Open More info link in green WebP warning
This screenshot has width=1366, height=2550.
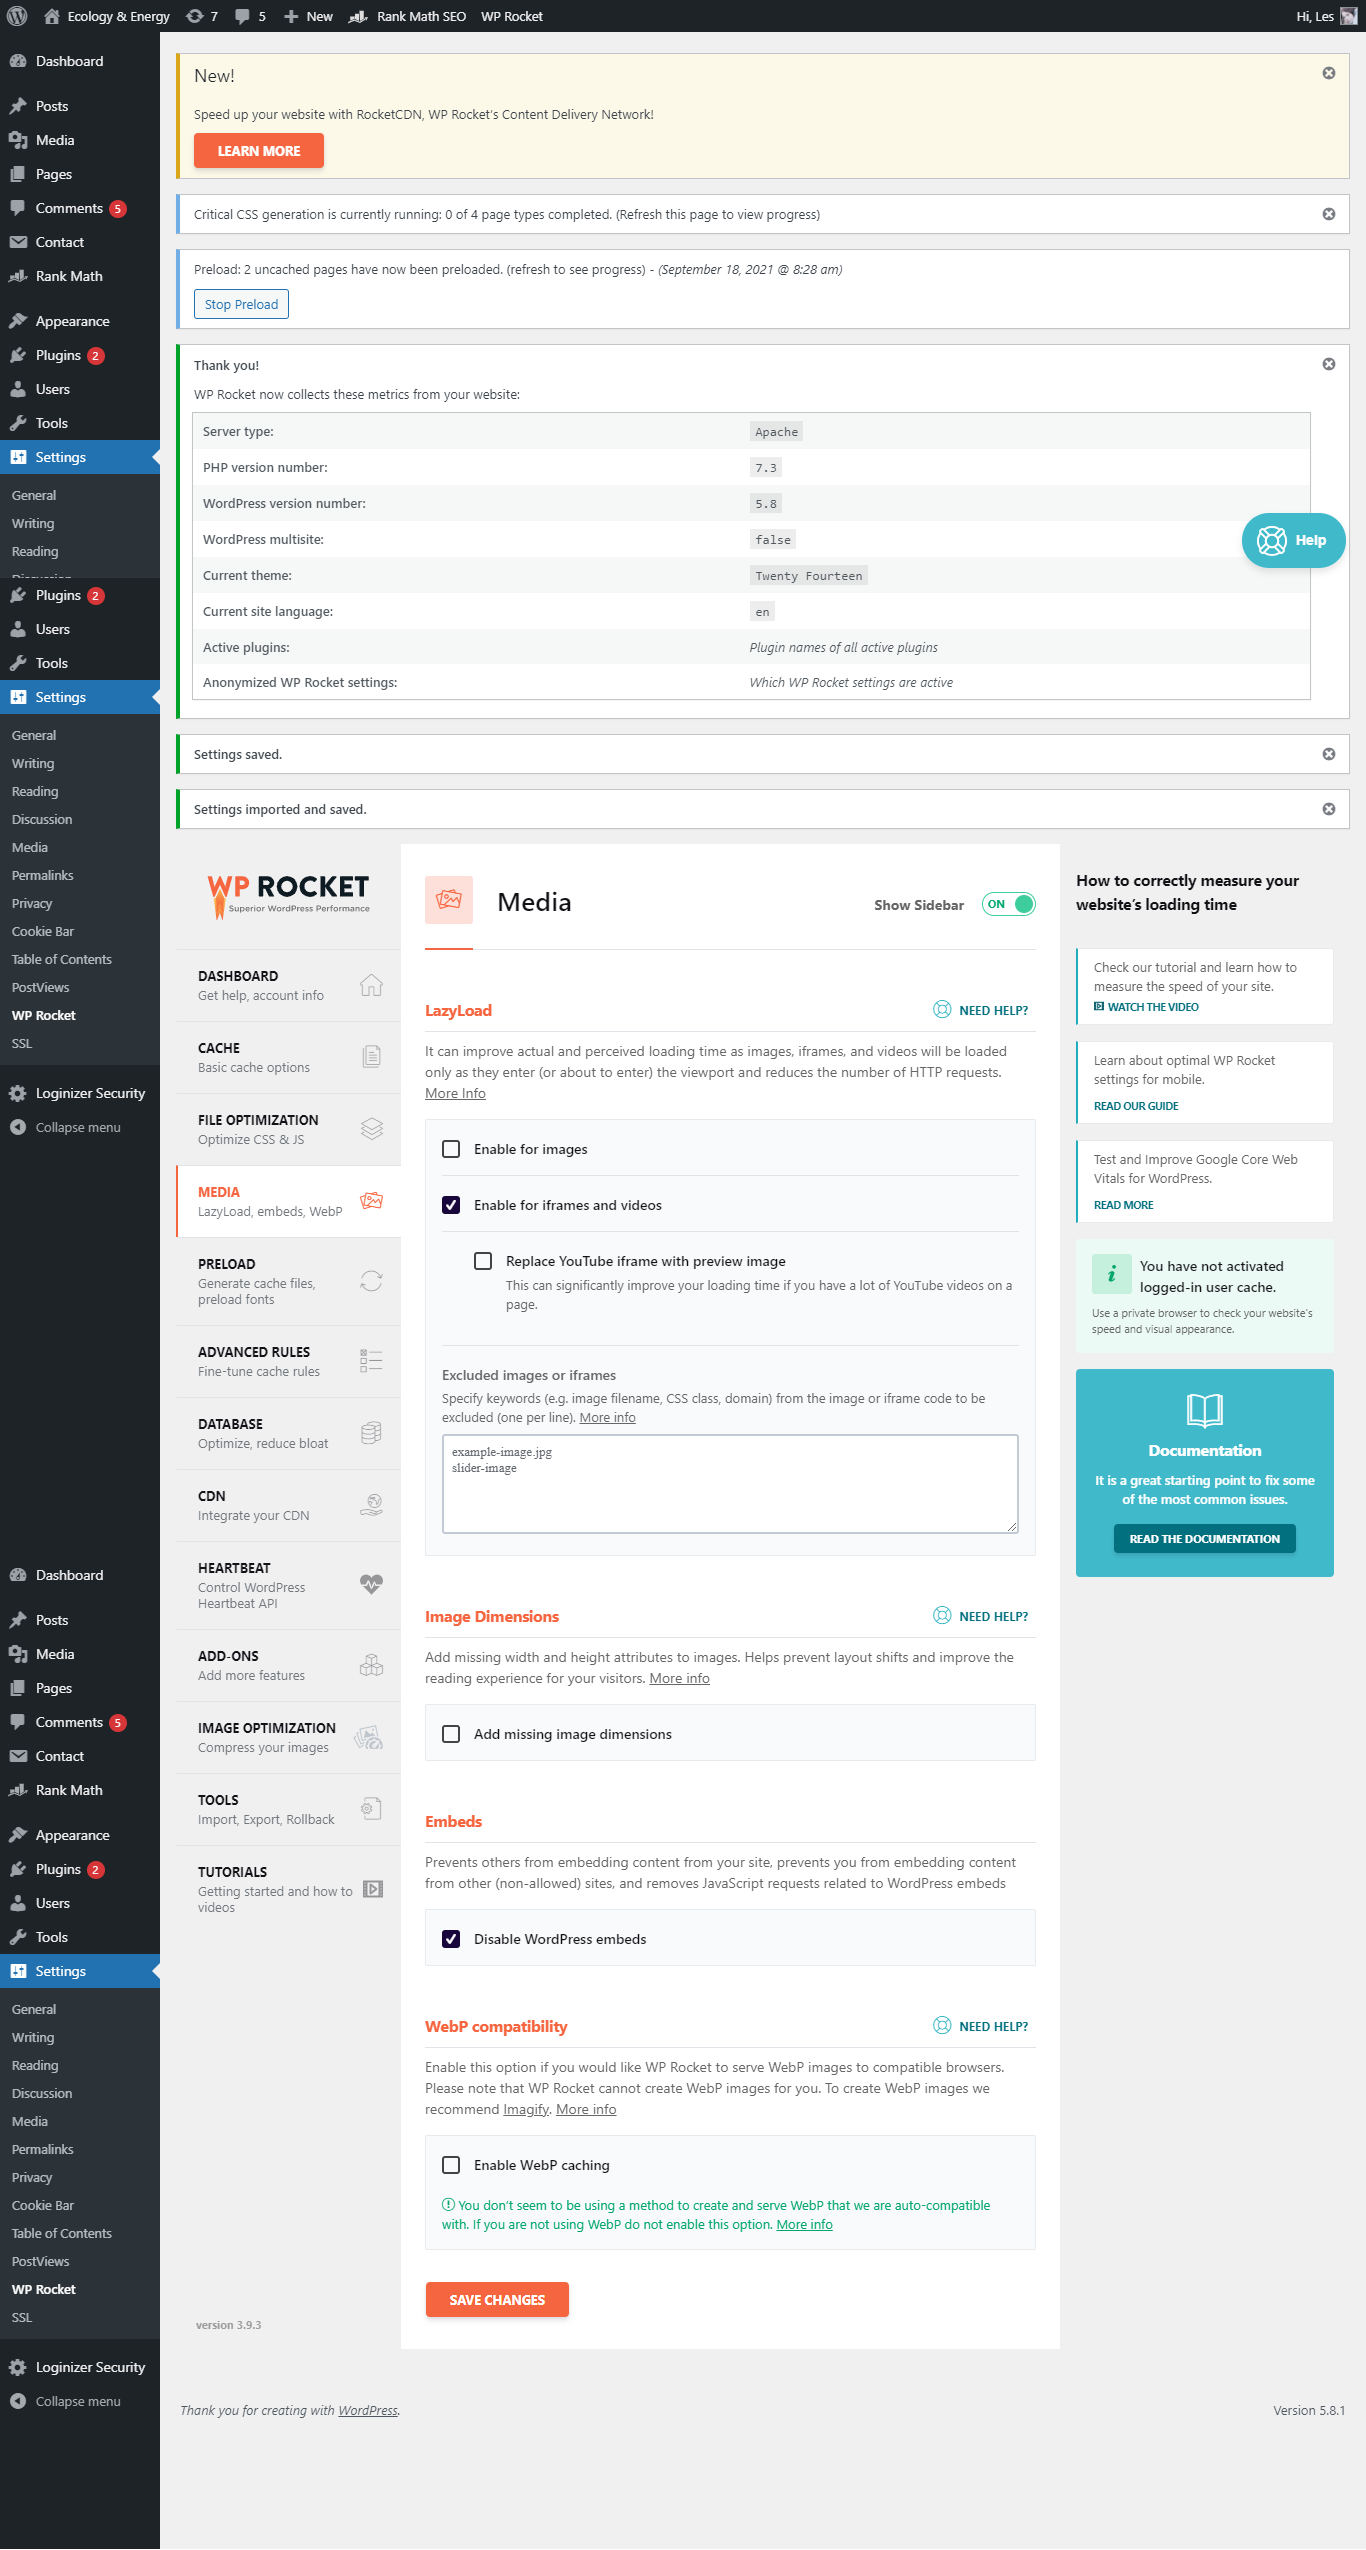click(x=805, y=2225)
